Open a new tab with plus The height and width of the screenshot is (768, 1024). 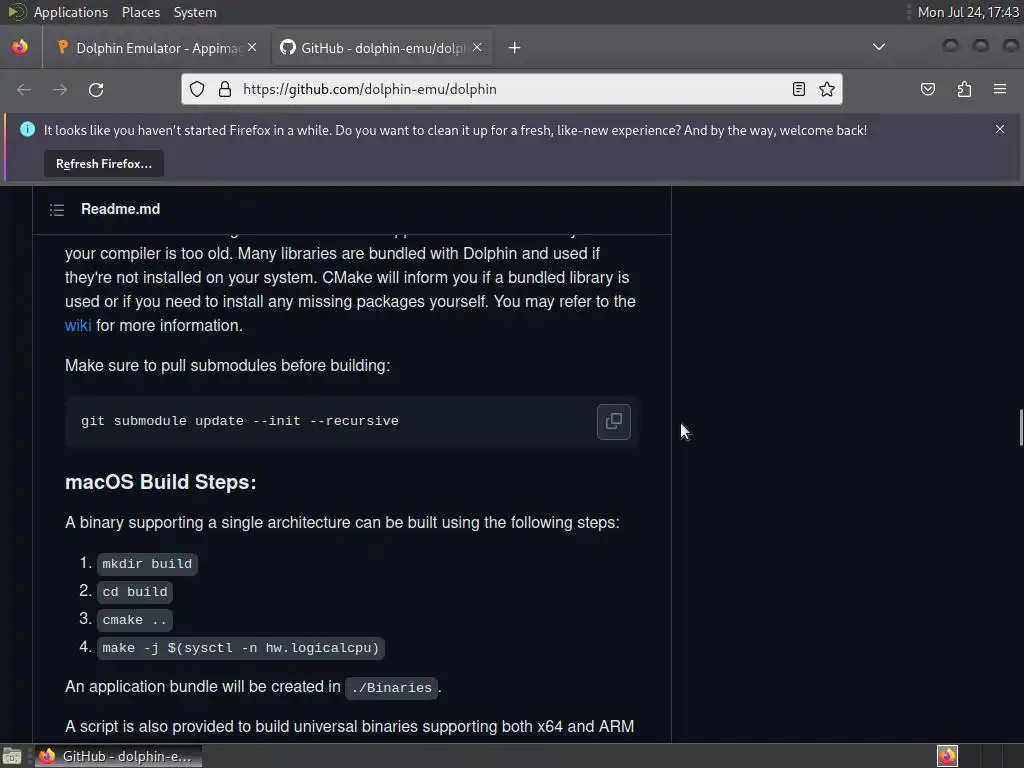click(x=515, y=48)
